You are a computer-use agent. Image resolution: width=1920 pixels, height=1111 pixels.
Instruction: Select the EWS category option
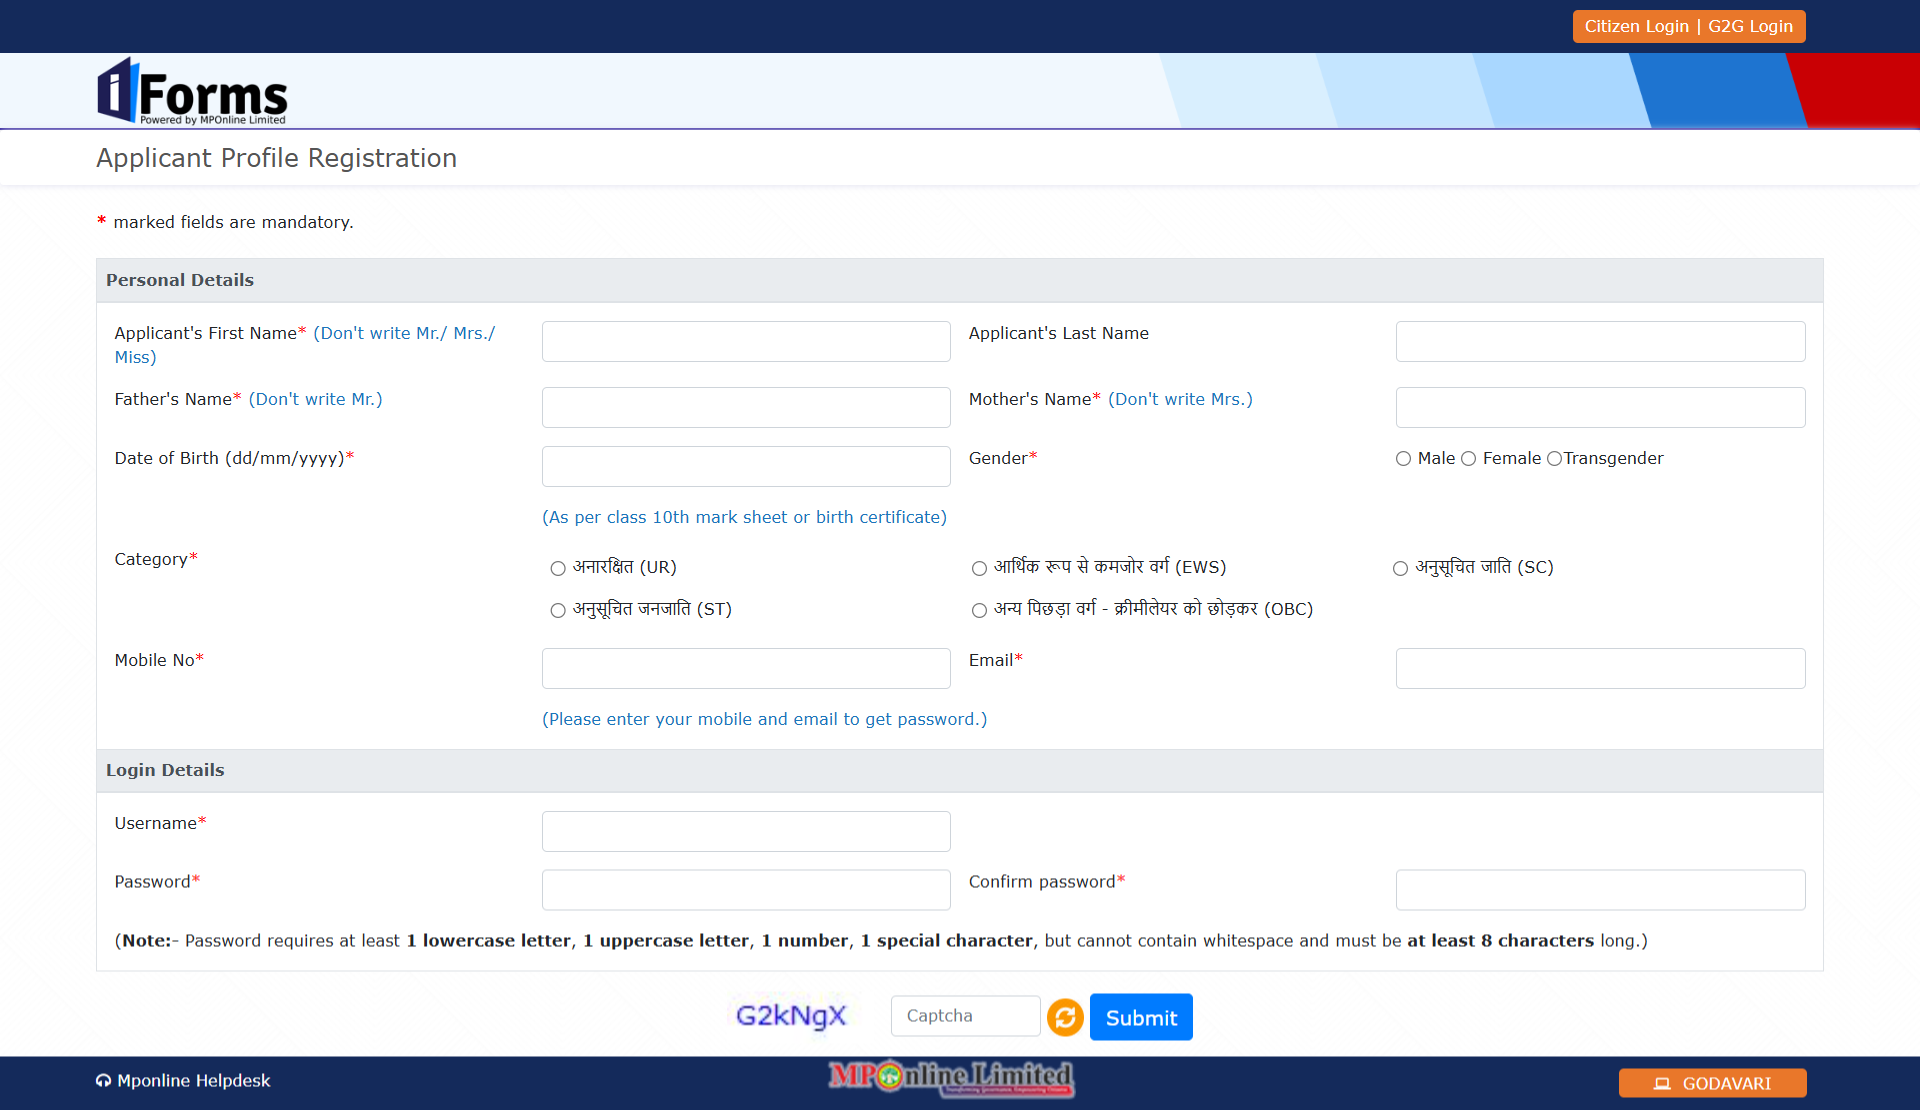tap(979, 568)
